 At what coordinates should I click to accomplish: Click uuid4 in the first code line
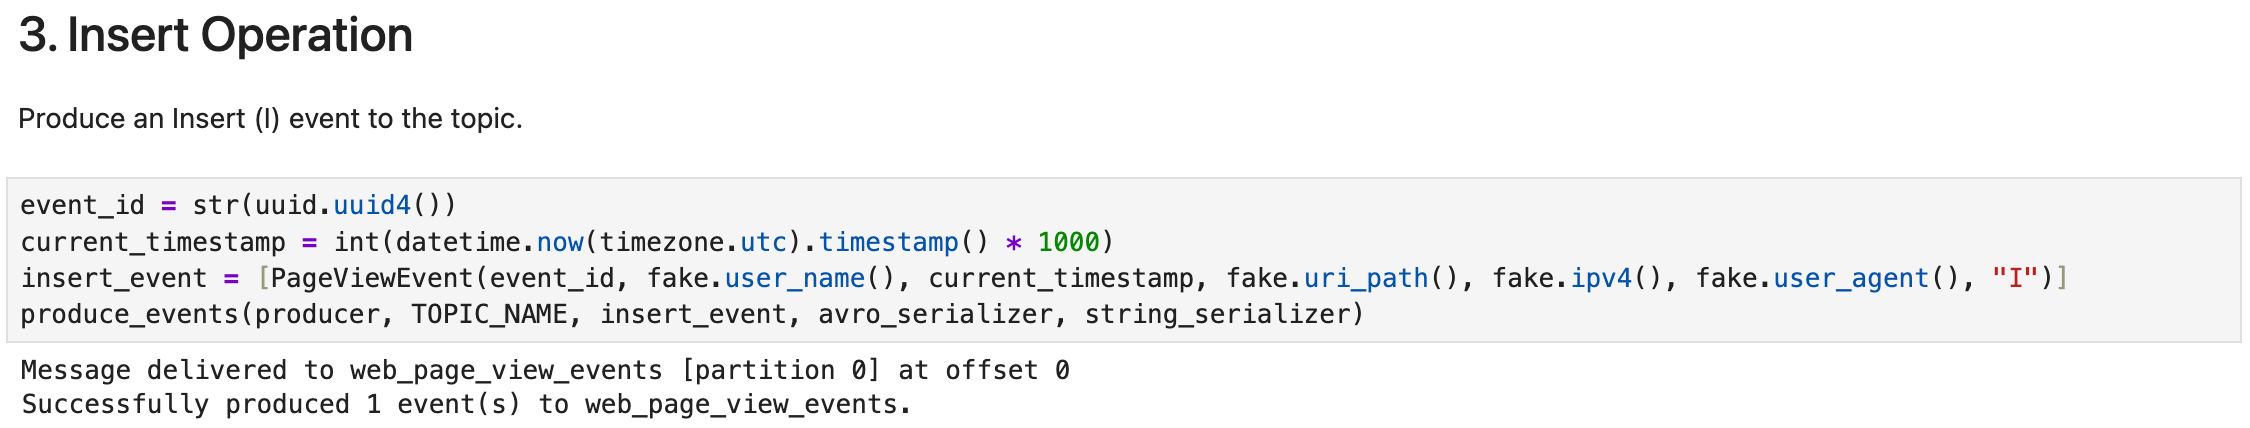[372, 205]
